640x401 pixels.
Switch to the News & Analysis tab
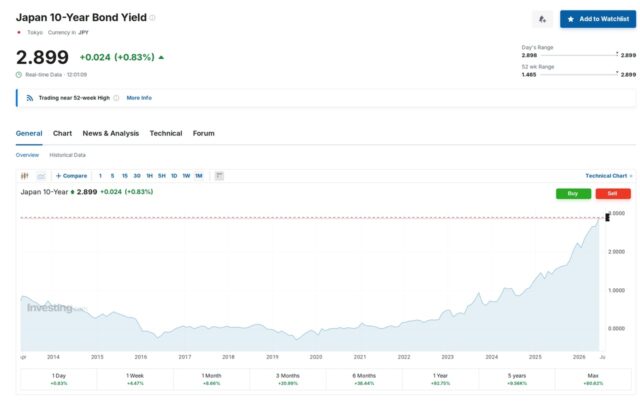click(111, 134)
